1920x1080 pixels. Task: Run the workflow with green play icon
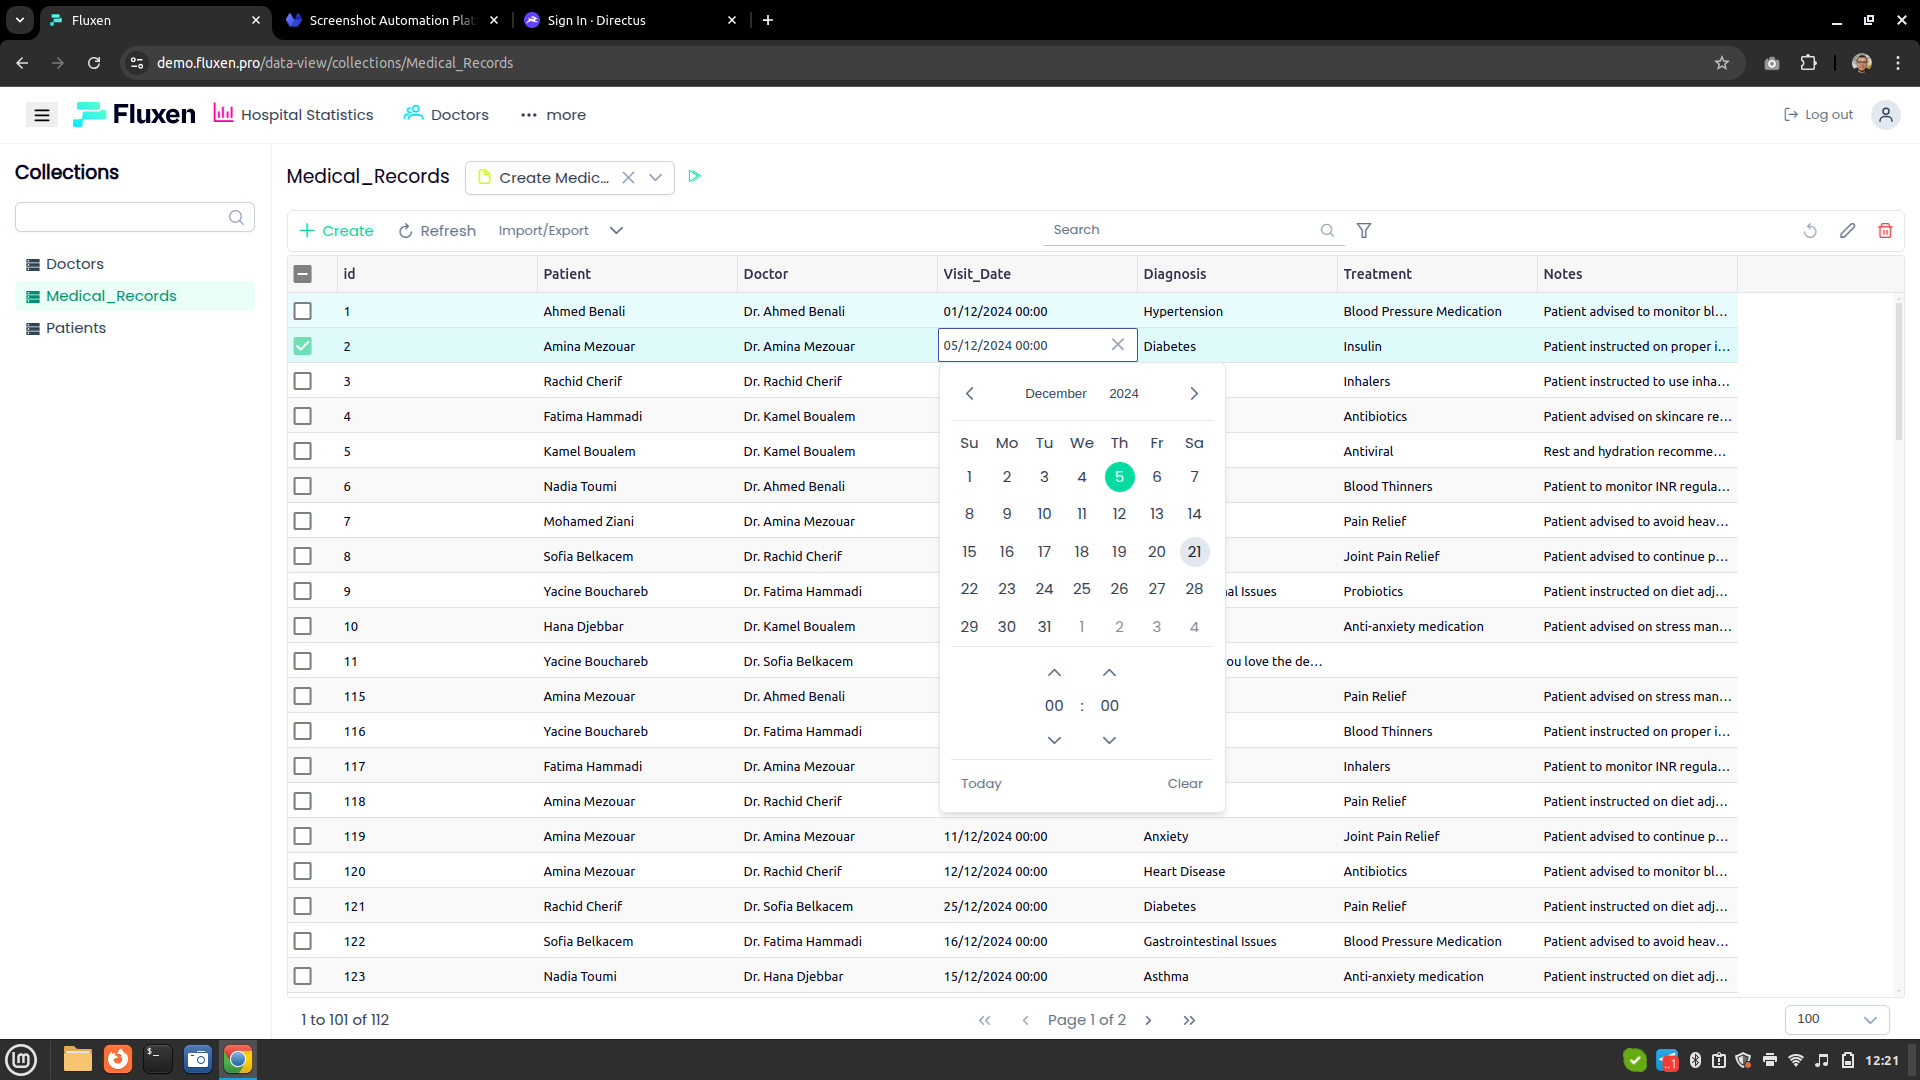[x=695, y=177]
